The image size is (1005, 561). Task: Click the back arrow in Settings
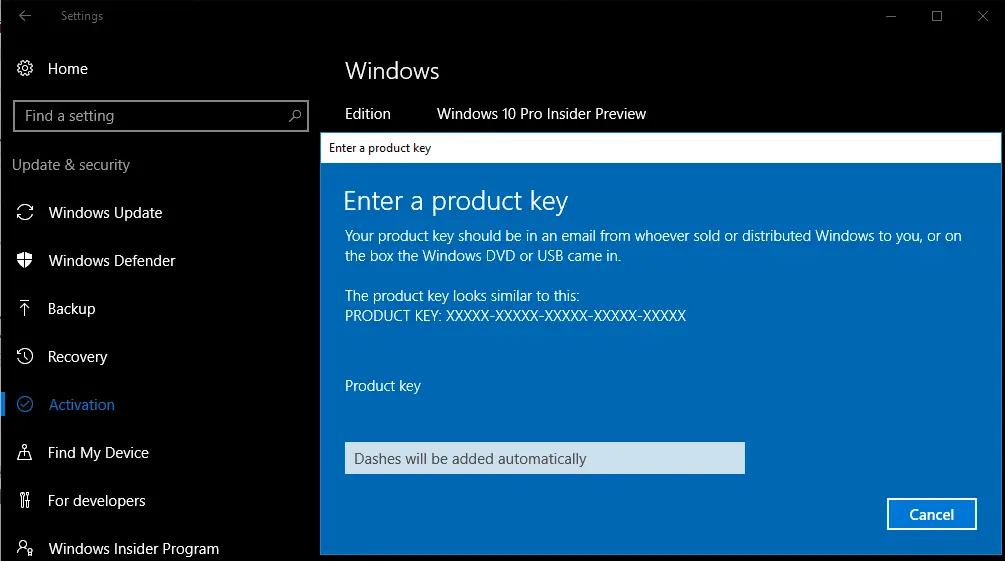25,16
